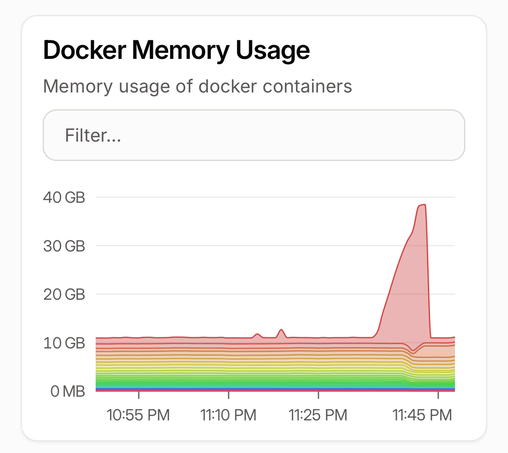The width and height of the screenshot is (508, 453).
Task: Click the Docker Memory Usage title
Action: coord(176,51)
